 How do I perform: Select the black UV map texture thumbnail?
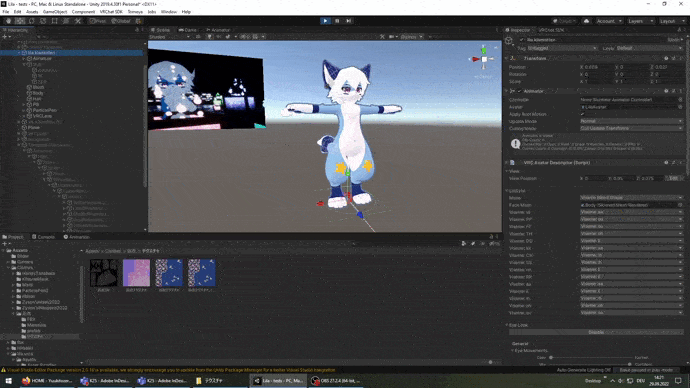104,273
